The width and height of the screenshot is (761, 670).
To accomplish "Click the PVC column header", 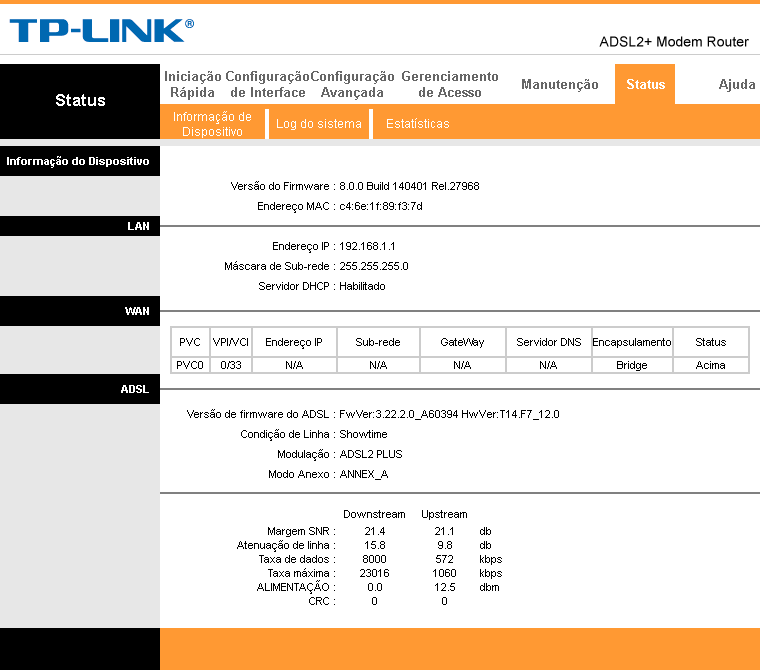I will [x=190, y=342].
